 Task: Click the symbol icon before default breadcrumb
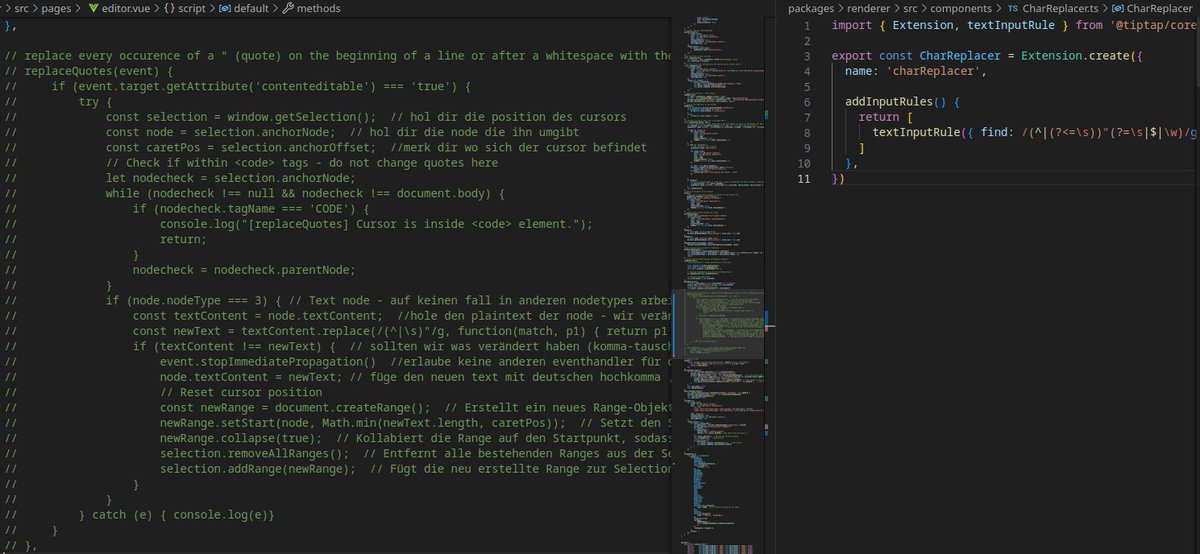225,8
